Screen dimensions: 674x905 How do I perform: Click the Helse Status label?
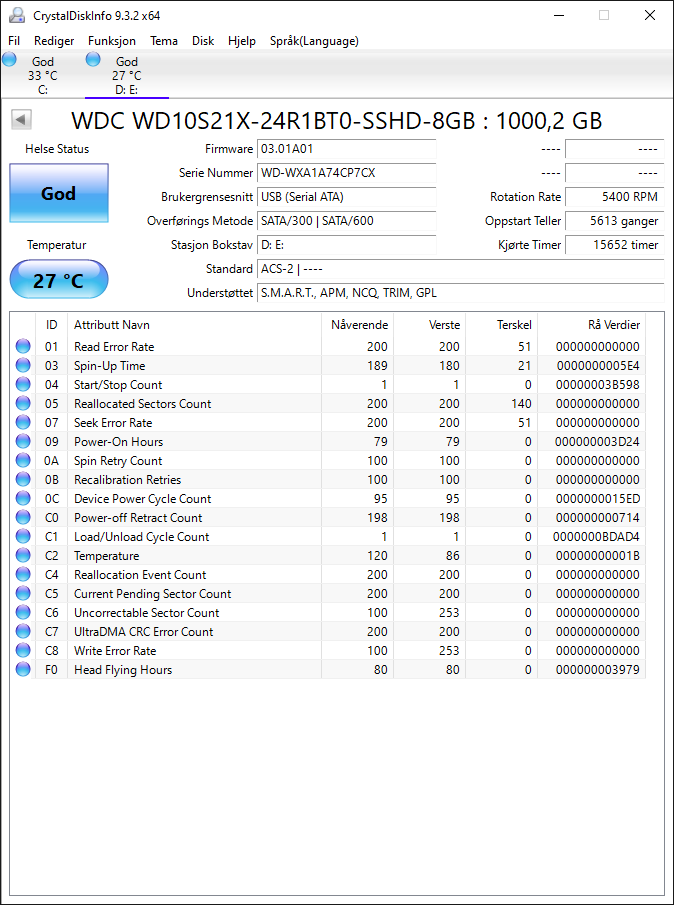[57, 149]
